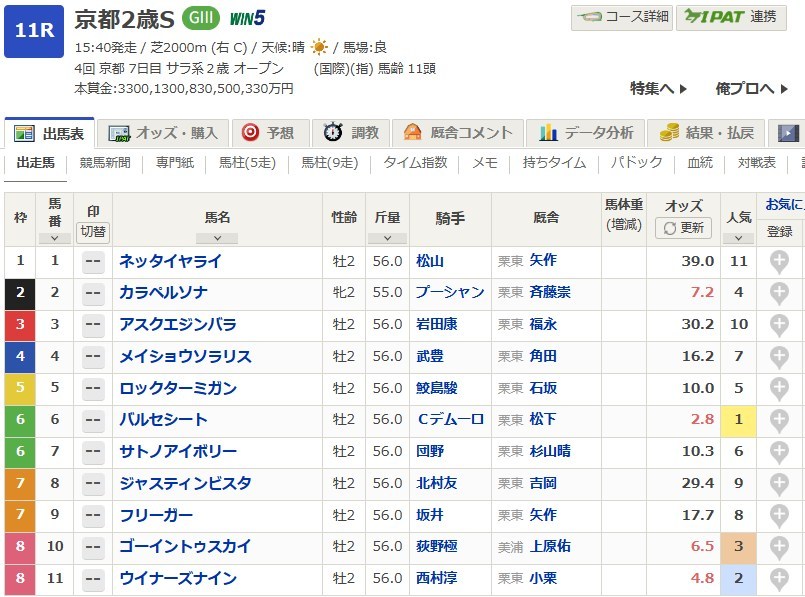Toggle the 印 切替 button

(93, 231)
